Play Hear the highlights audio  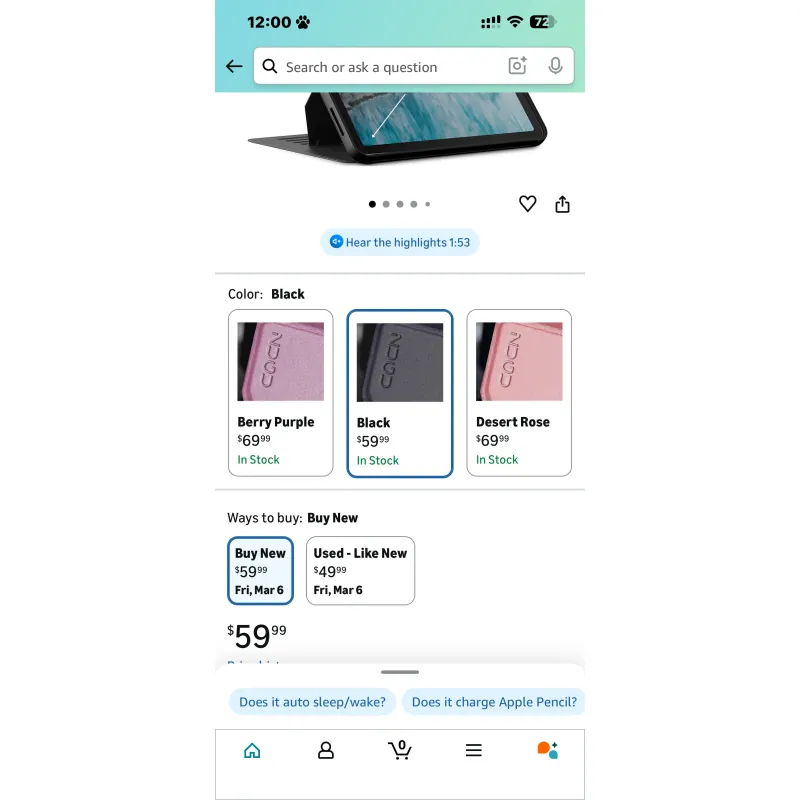pyautogui.click(x=400, y=242)
